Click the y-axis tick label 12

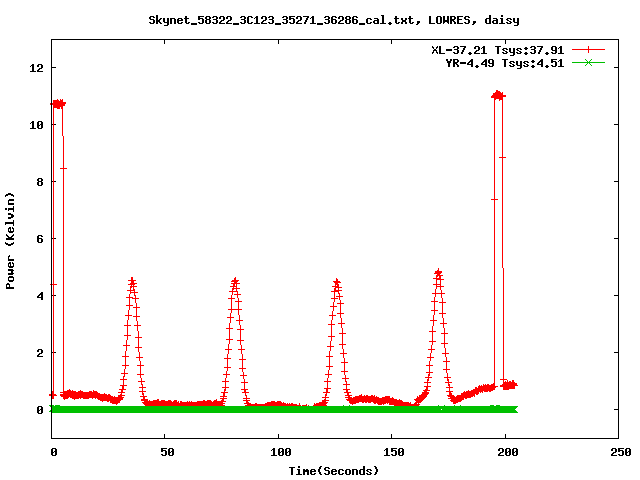point(36,68)
